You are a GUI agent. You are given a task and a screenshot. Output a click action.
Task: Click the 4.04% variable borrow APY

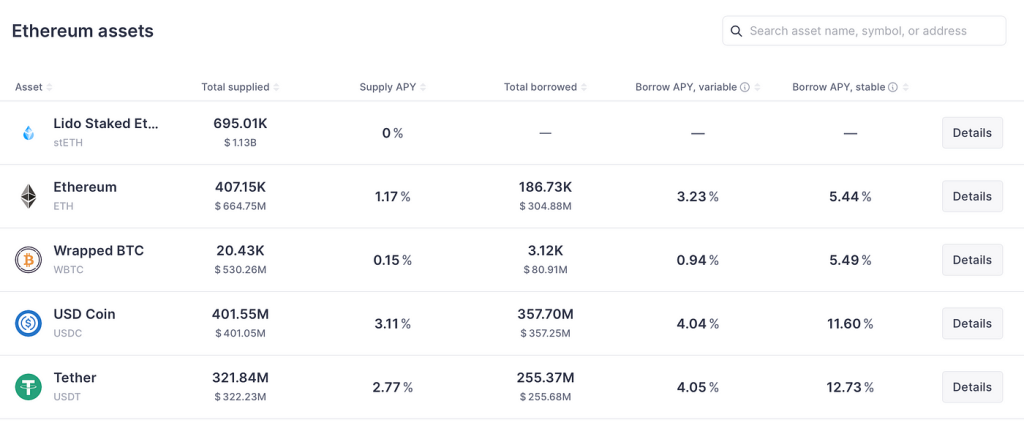click(697, 323)
